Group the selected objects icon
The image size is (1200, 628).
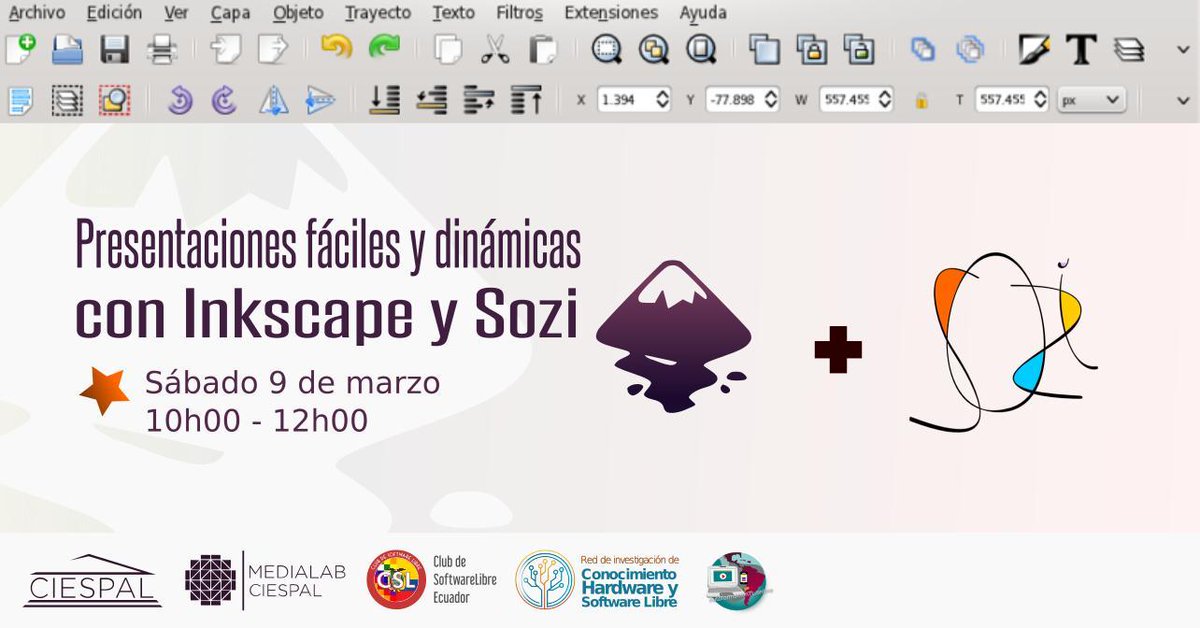pyautogui.click(x=923, y=49)
